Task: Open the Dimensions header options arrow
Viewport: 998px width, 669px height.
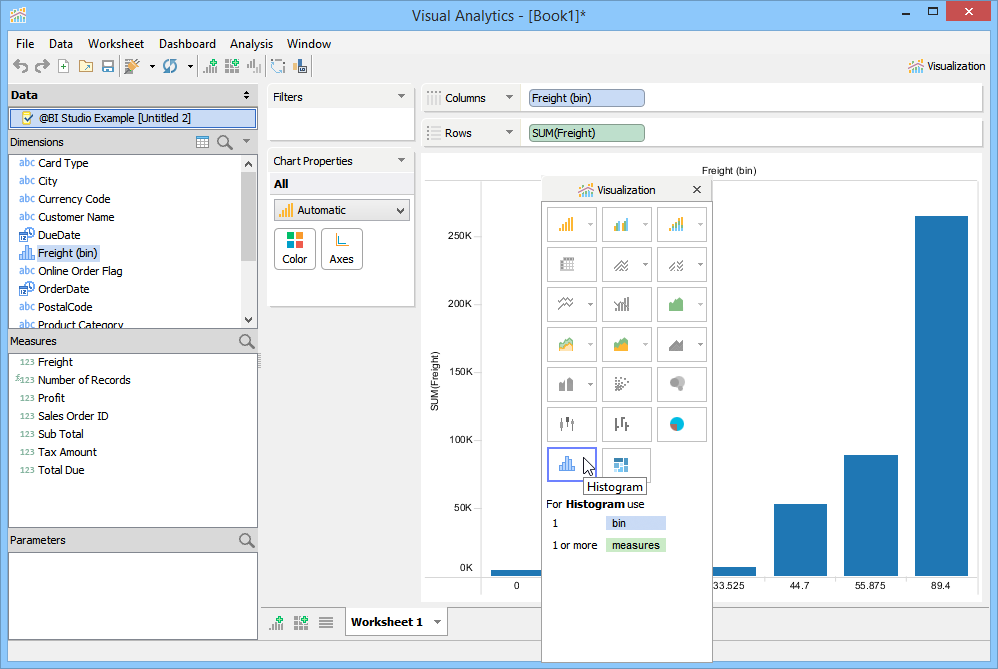Action: [246, 141]
